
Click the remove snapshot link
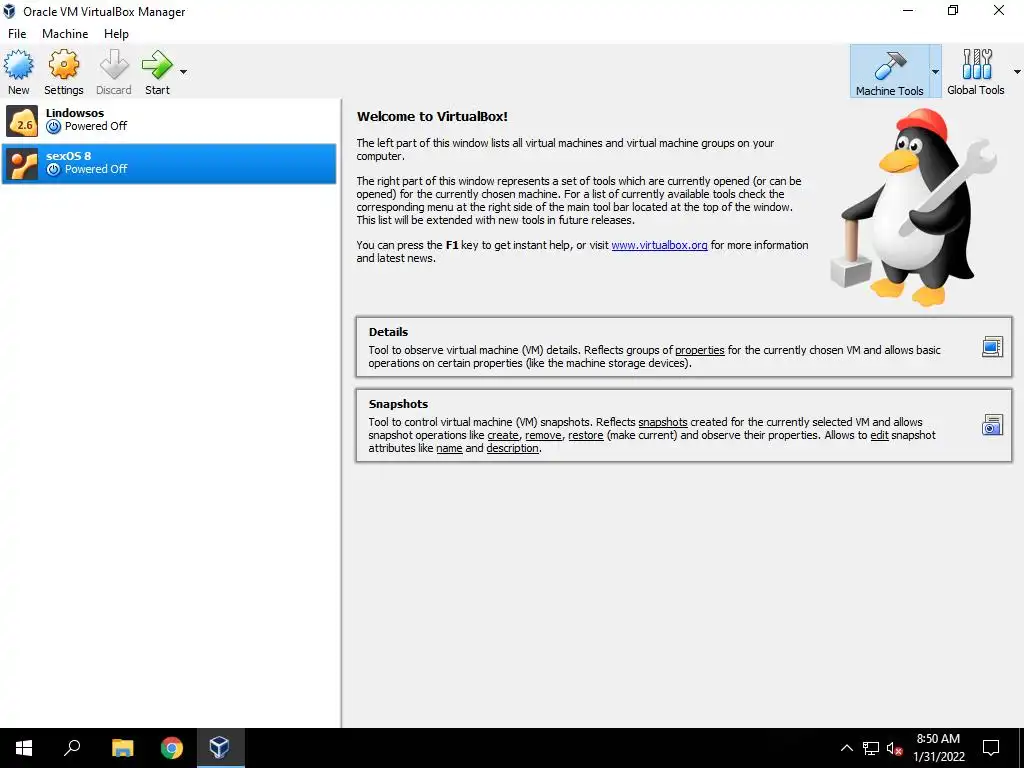543,436
